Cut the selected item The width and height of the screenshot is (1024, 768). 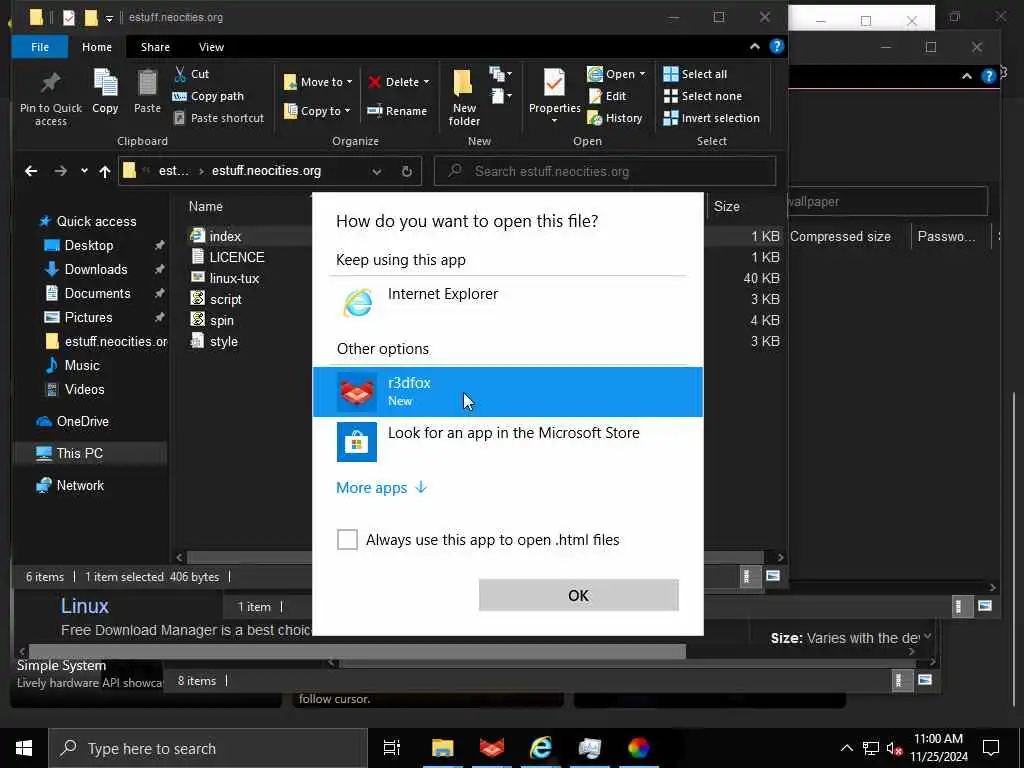tap(191, 74)
